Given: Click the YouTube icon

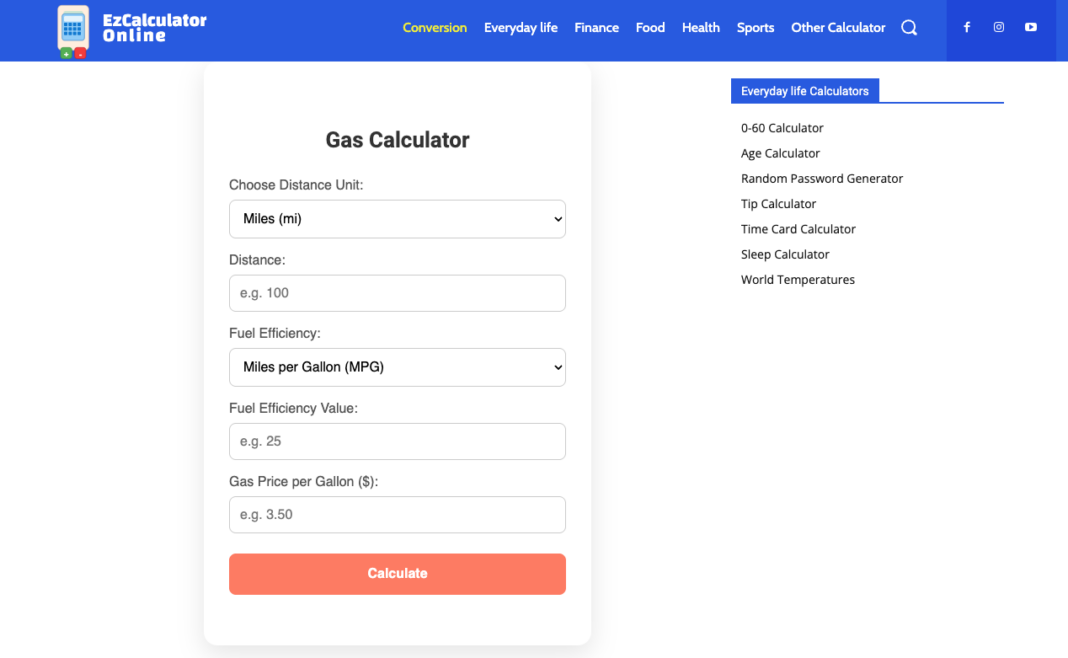Looking at the screenshot, I should coord(1030,27).
